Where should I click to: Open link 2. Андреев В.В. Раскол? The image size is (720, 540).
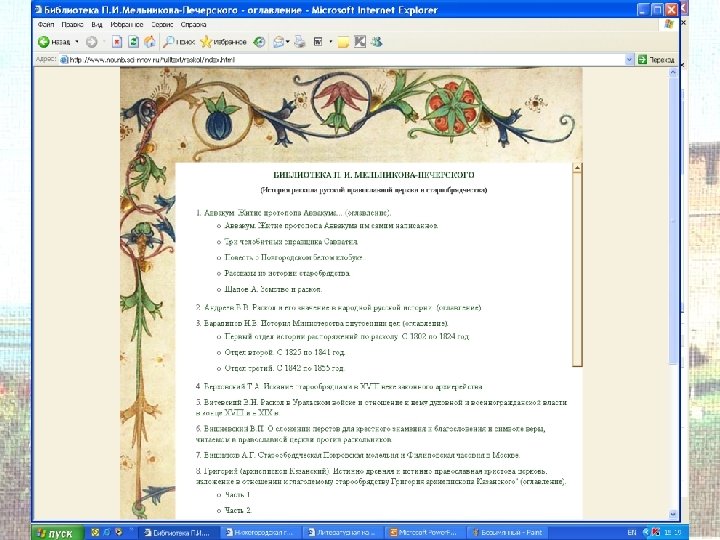pos(339,307)
